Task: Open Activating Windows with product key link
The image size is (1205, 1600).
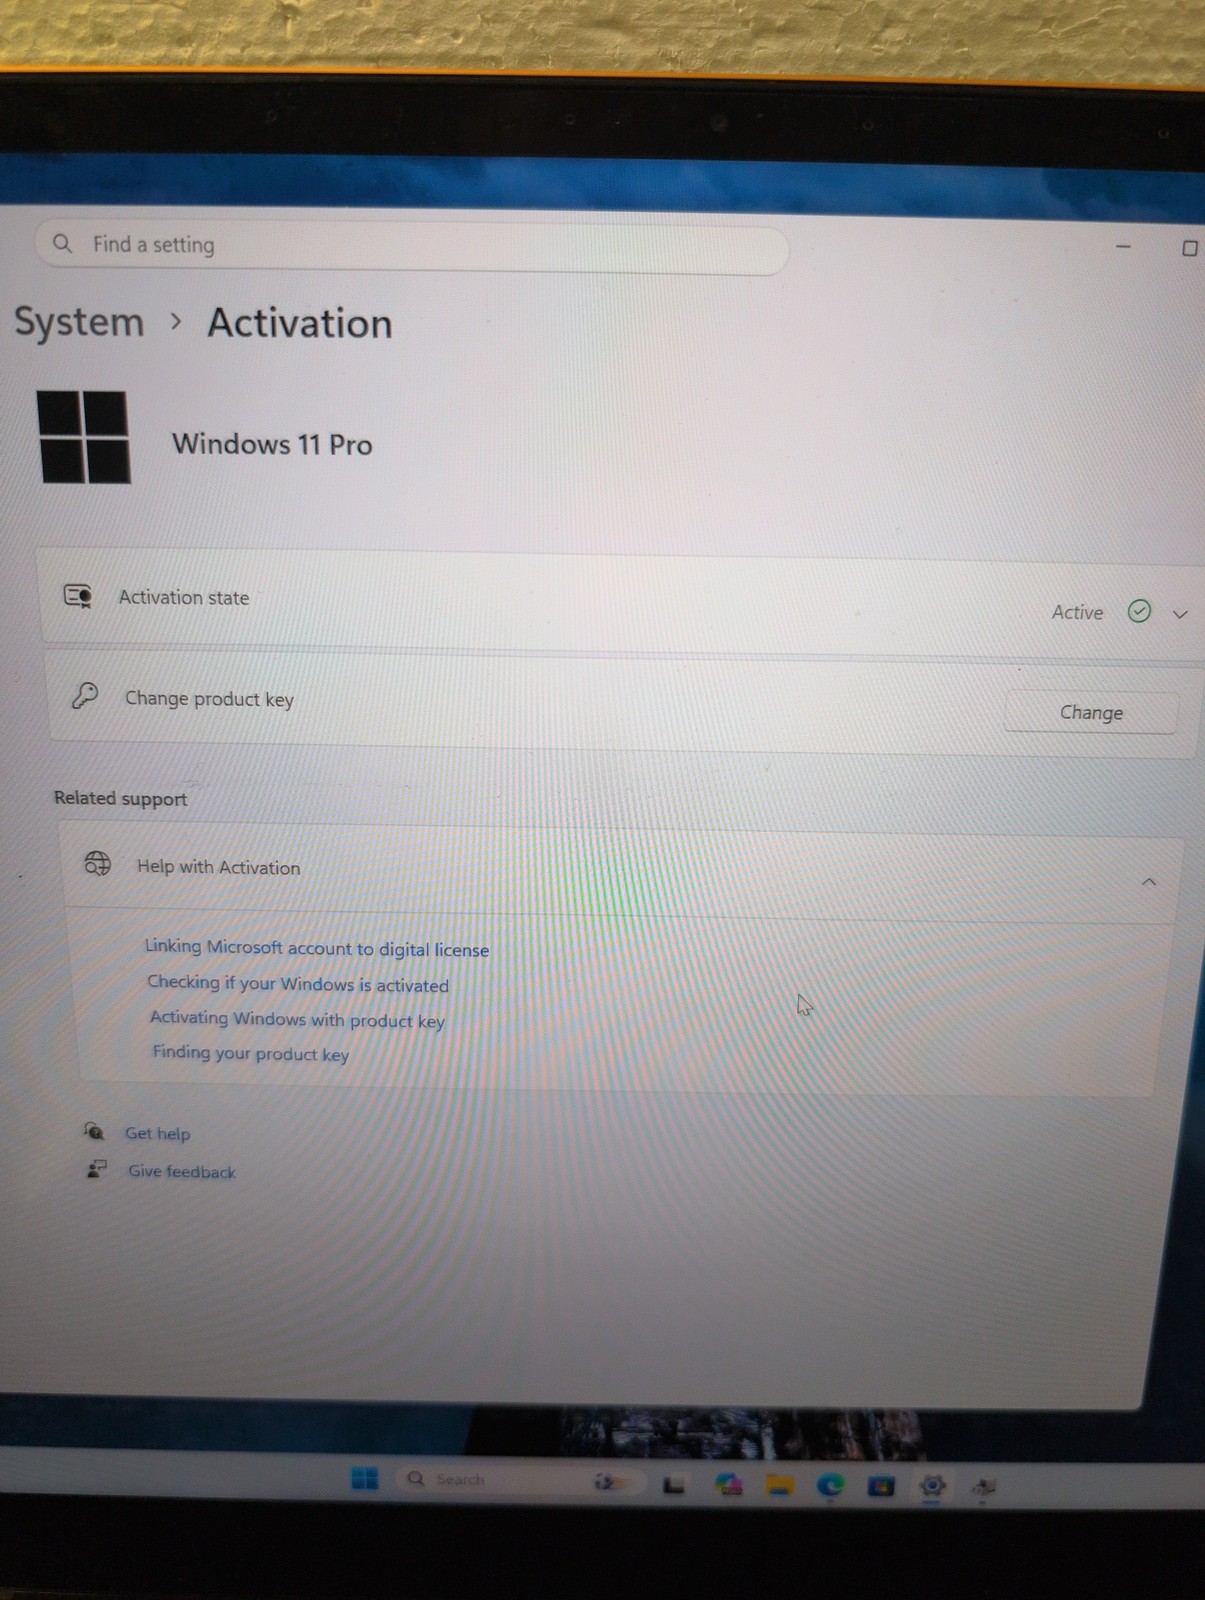Action: click(297, 1019)
